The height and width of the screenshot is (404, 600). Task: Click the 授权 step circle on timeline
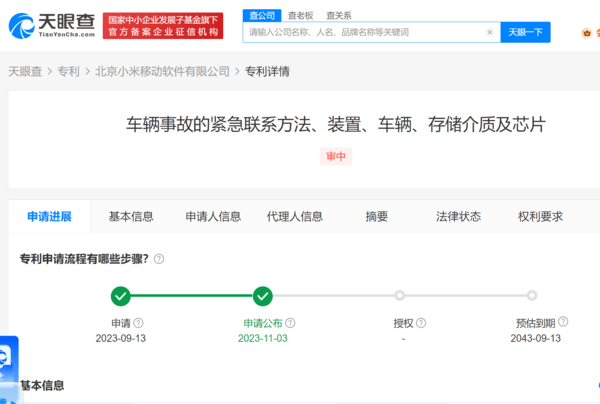click(400, 295)
